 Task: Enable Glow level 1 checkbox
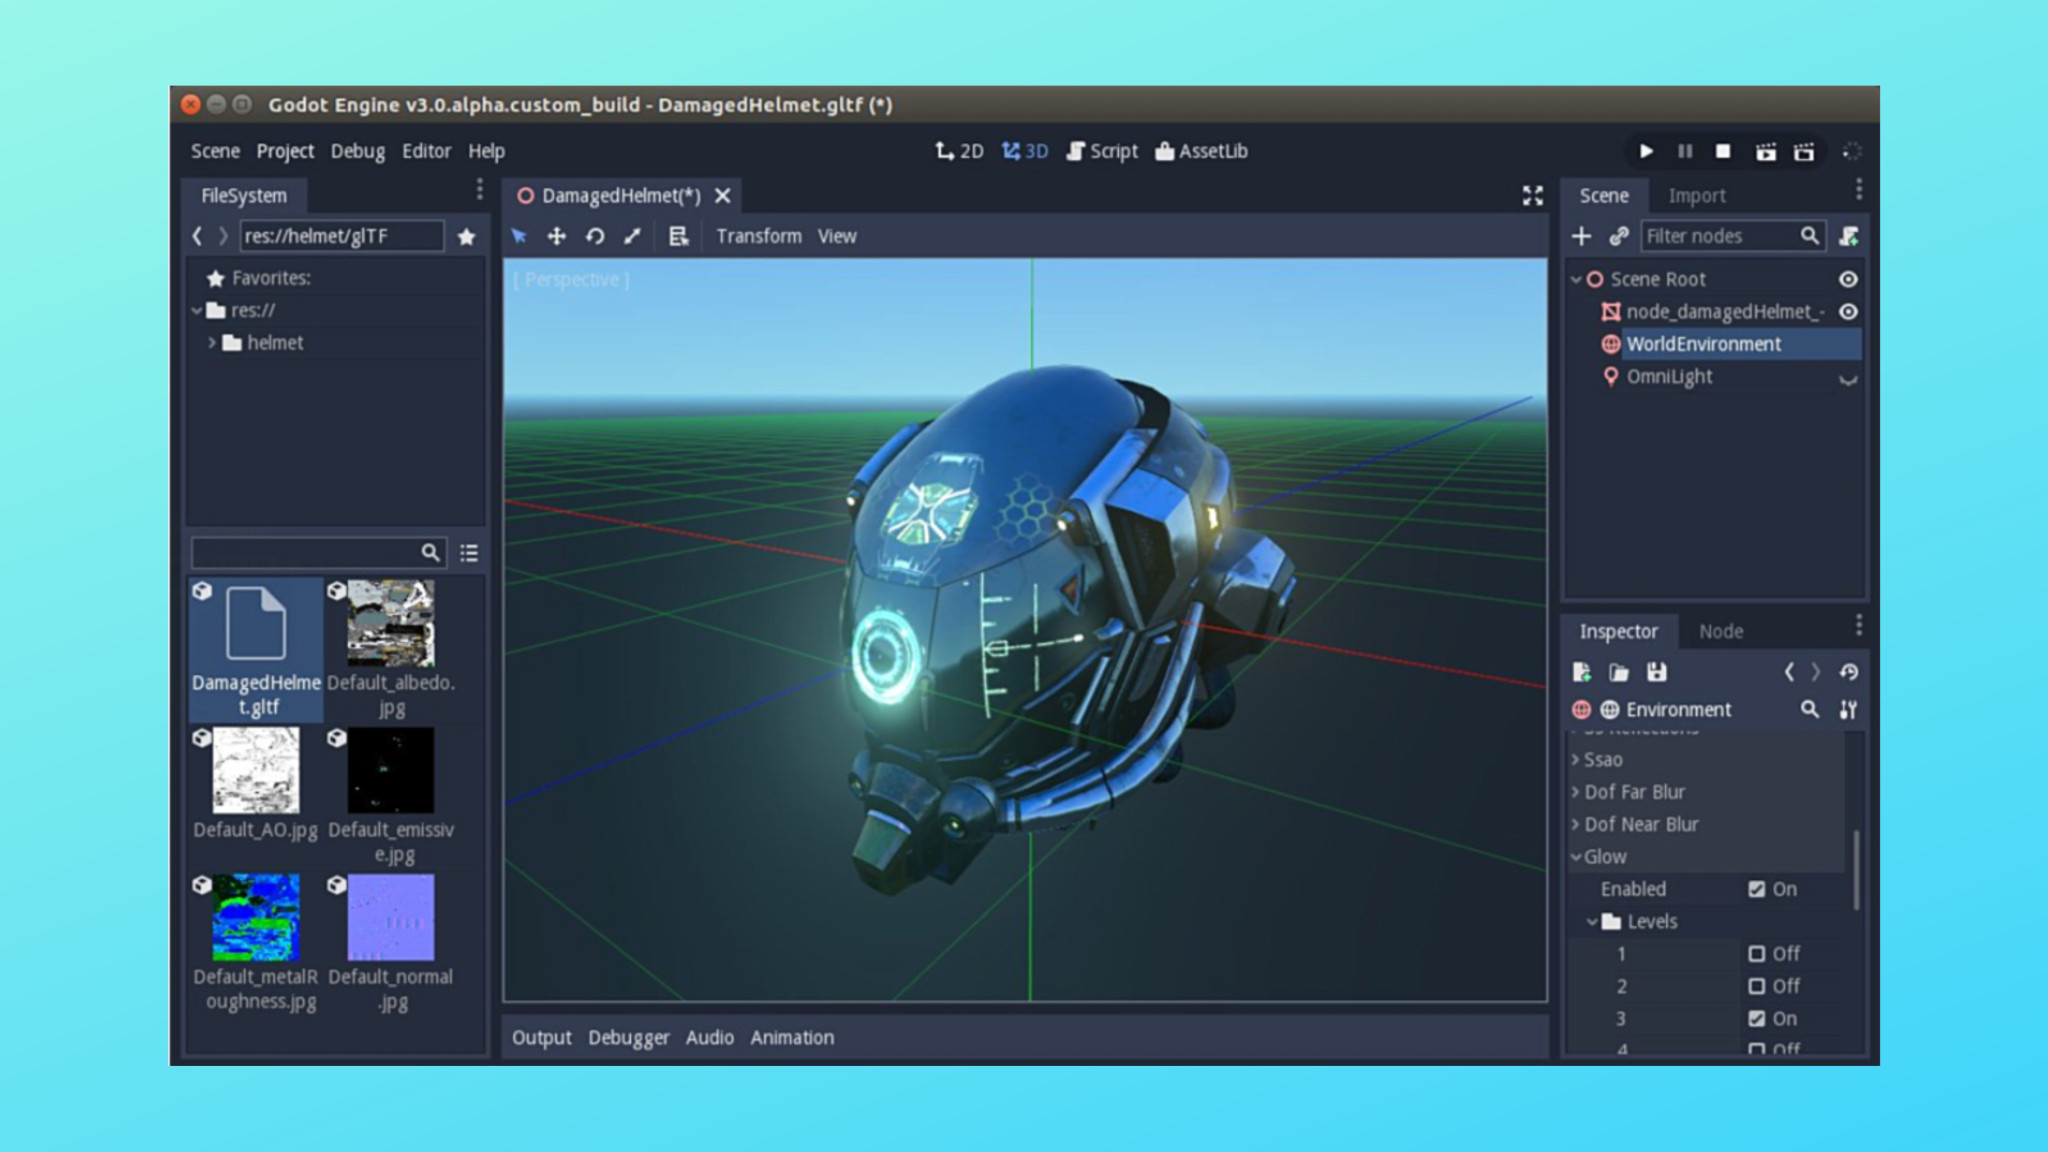coord(1756,954)
